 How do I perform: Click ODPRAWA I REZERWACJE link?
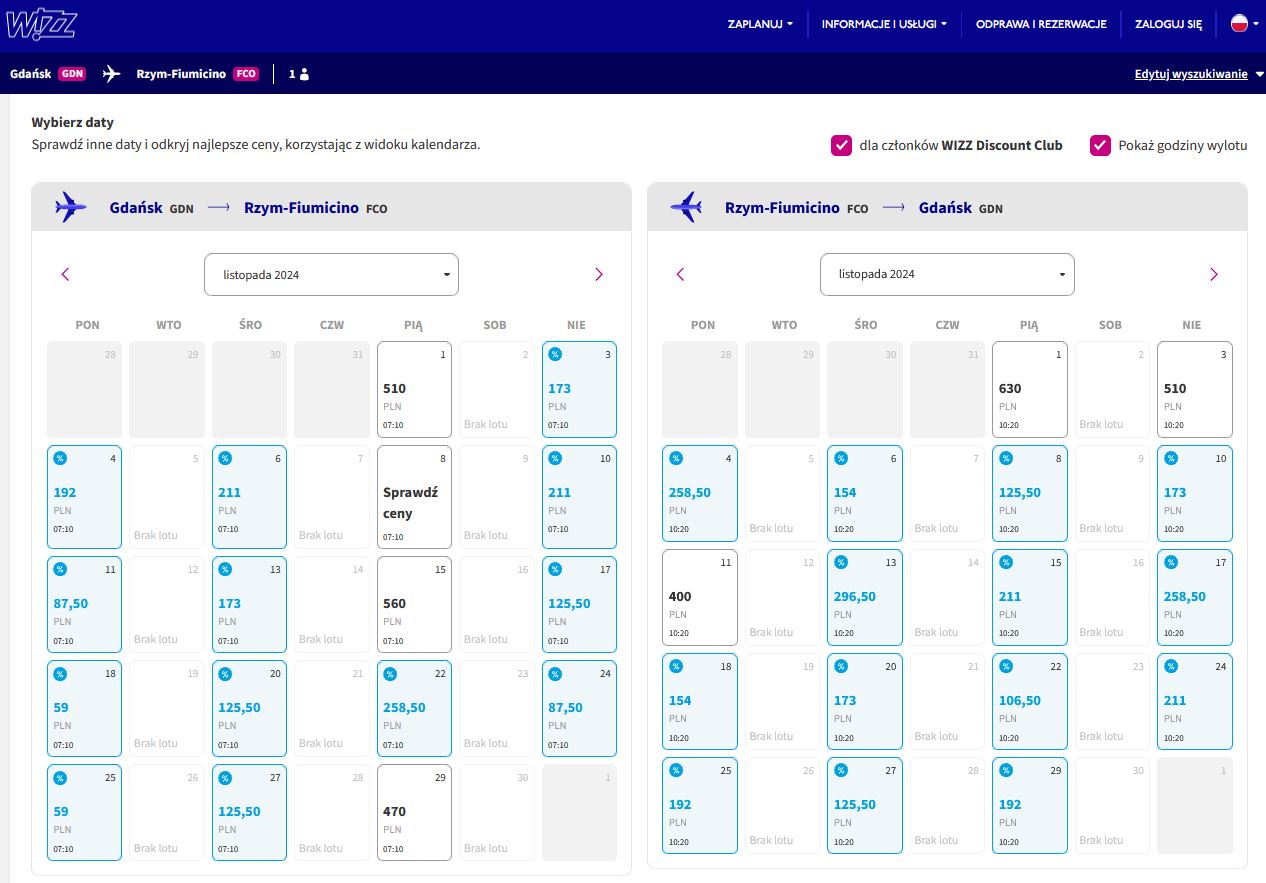point(1041,24)
